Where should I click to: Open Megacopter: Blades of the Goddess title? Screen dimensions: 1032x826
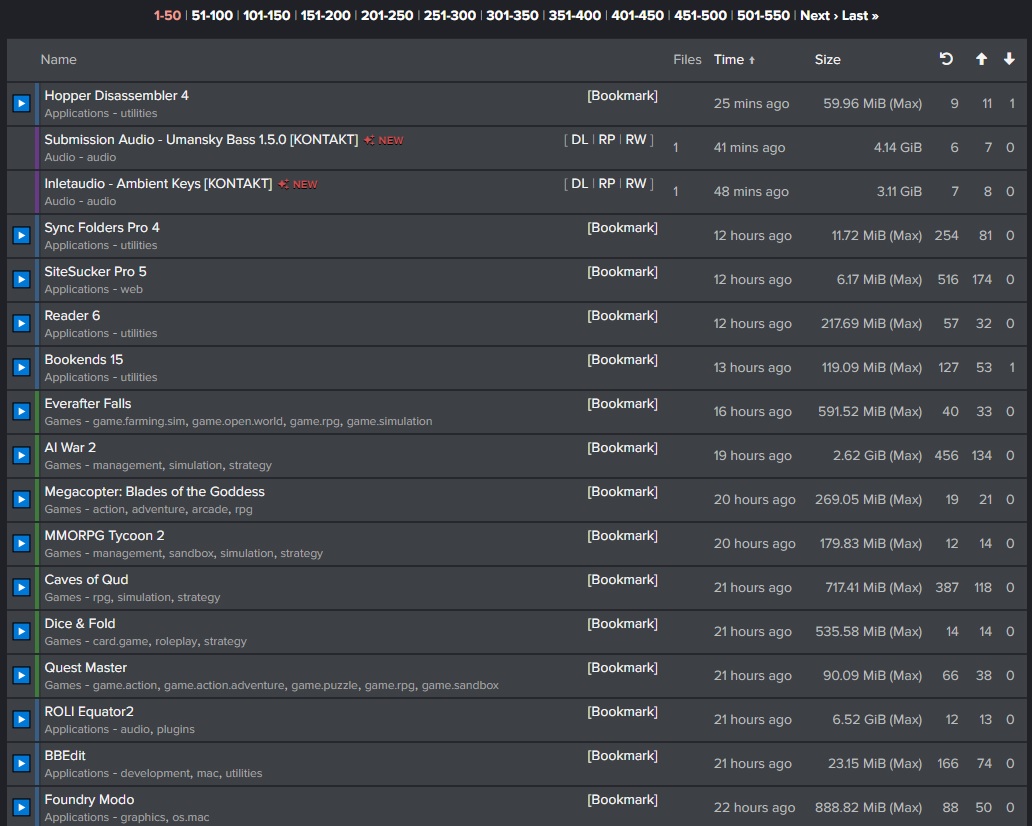(x=155, y=492)
